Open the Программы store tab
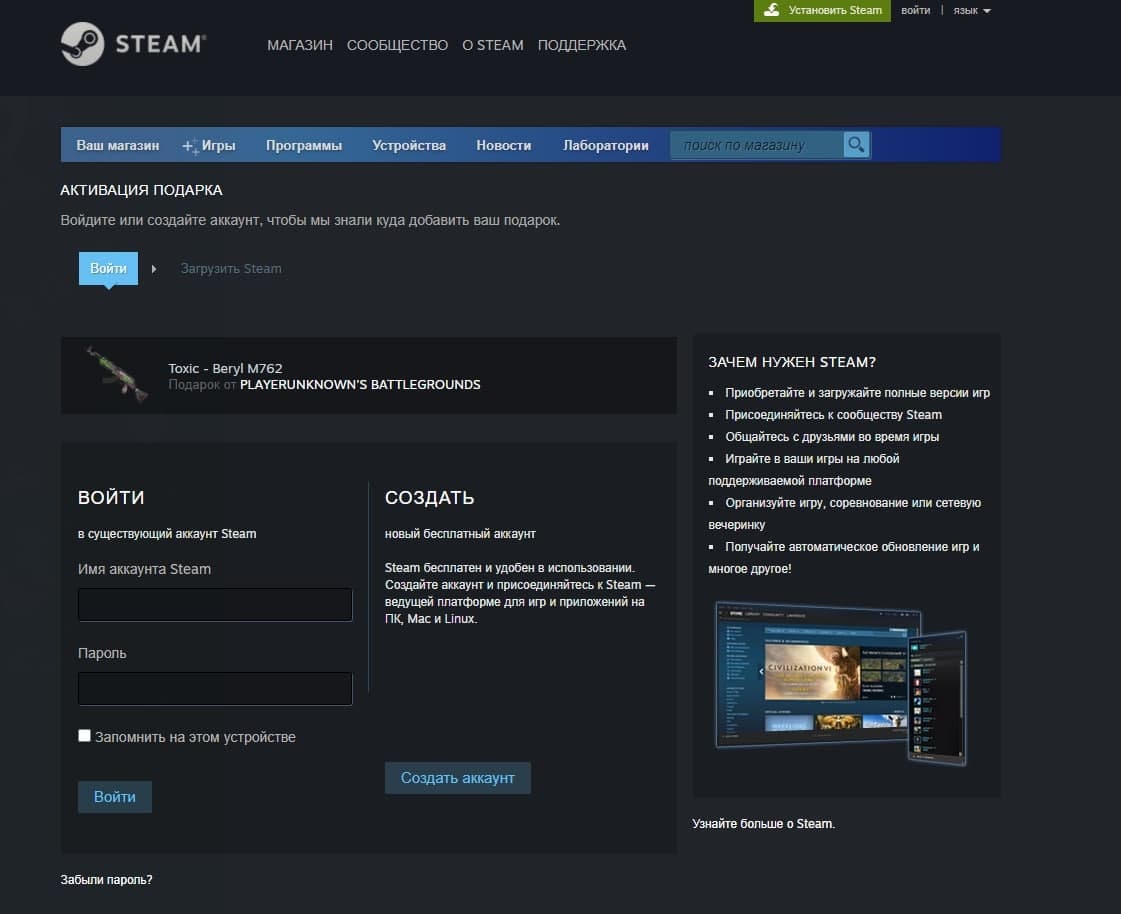This screenshot has width=1121, height=914. tap(304, 145)
